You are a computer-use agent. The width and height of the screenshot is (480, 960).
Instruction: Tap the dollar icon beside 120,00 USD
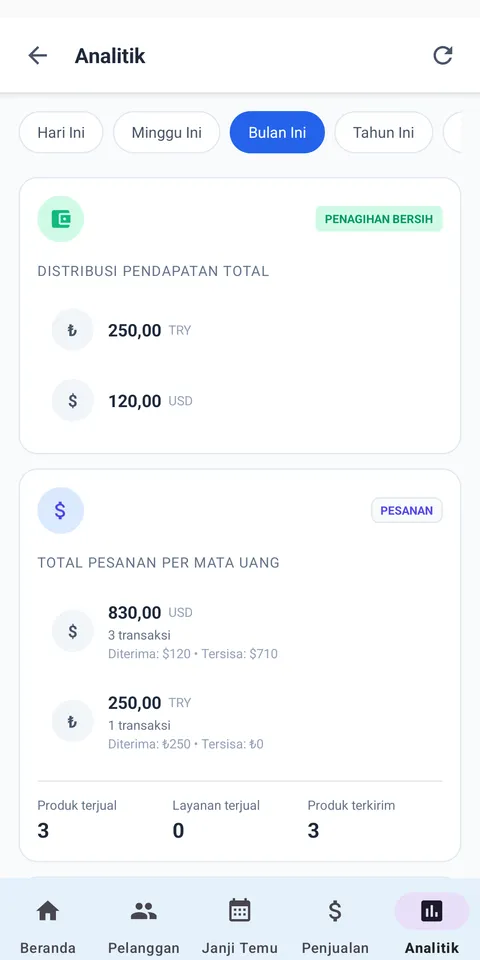[72, 400]
